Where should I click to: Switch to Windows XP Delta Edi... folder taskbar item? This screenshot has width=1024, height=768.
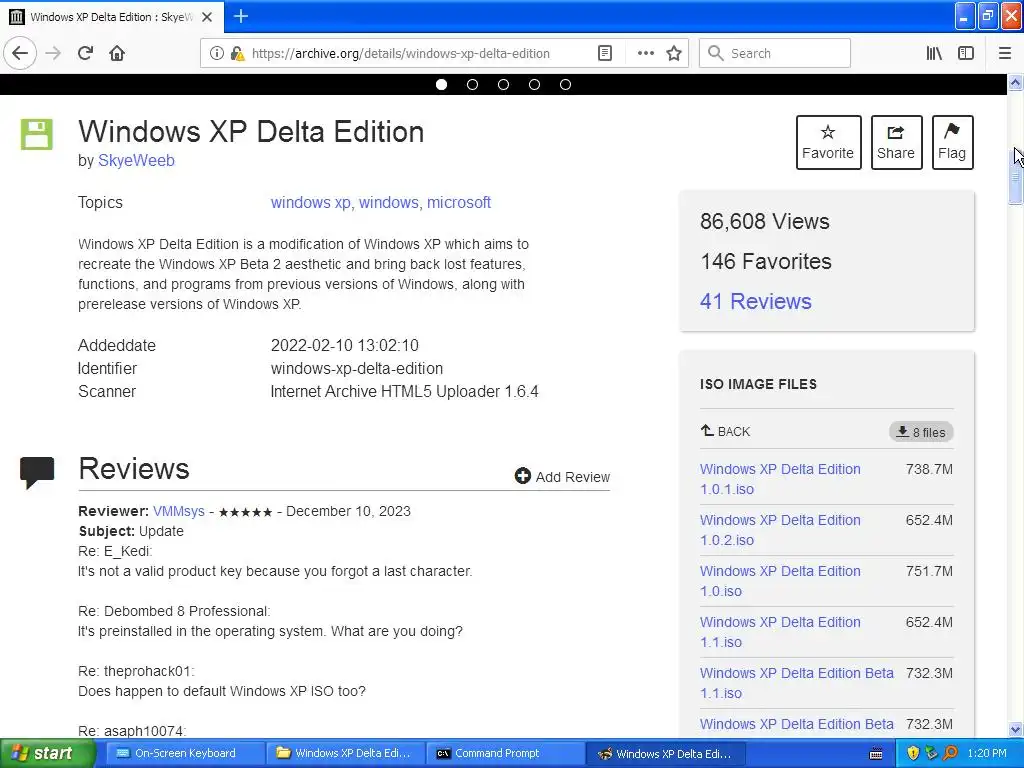[x=344, y=754]
